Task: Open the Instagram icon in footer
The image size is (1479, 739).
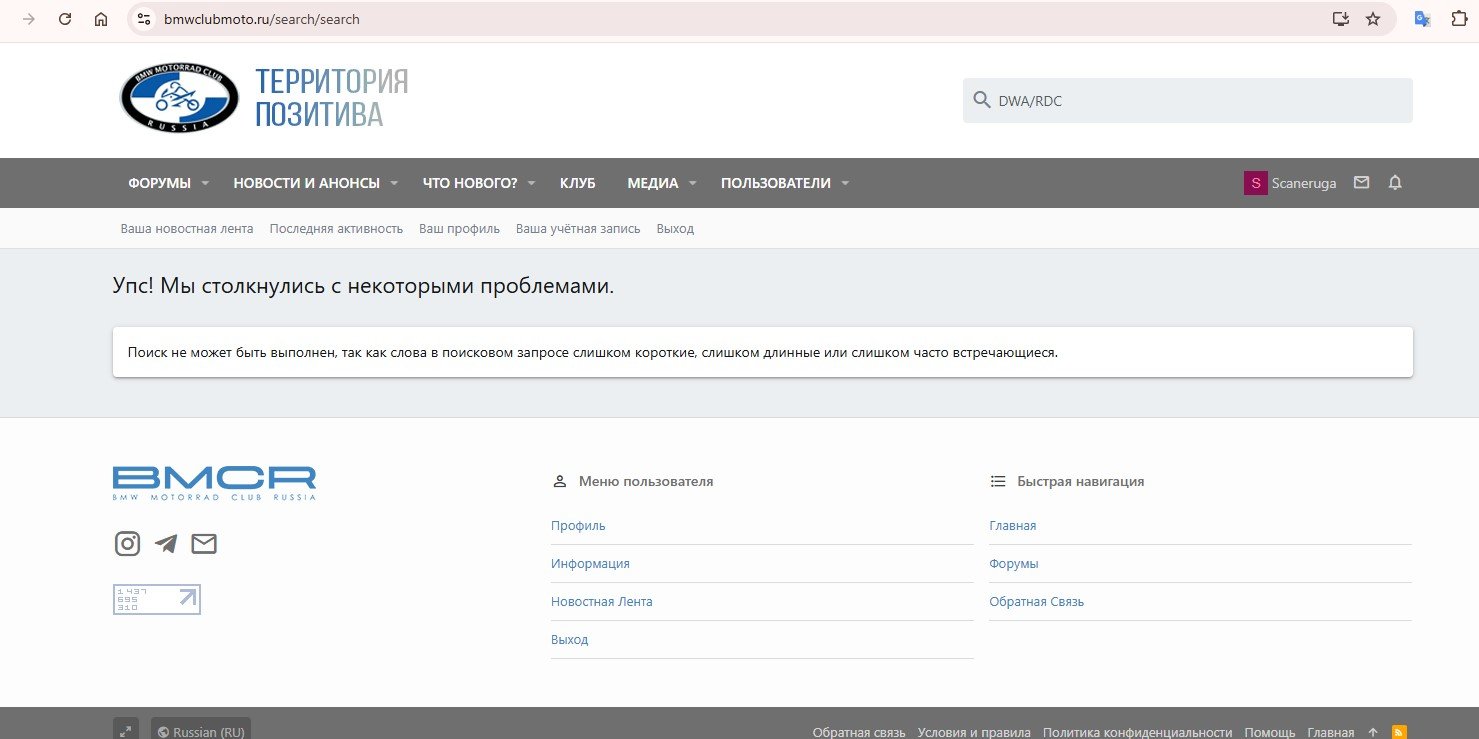Action: (127, 544)
